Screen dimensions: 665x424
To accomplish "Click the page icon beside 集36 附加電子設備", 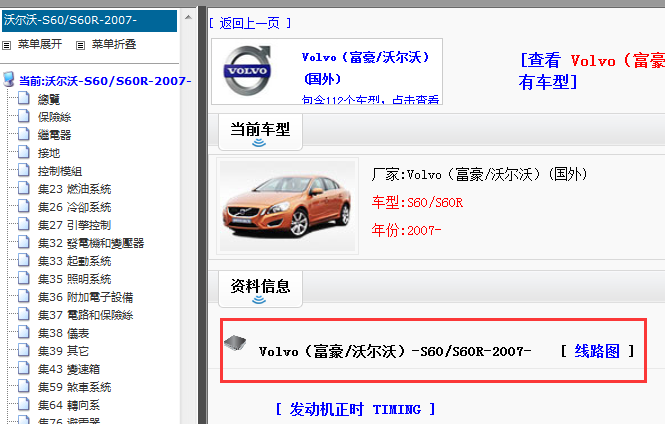I will (24, 296).
